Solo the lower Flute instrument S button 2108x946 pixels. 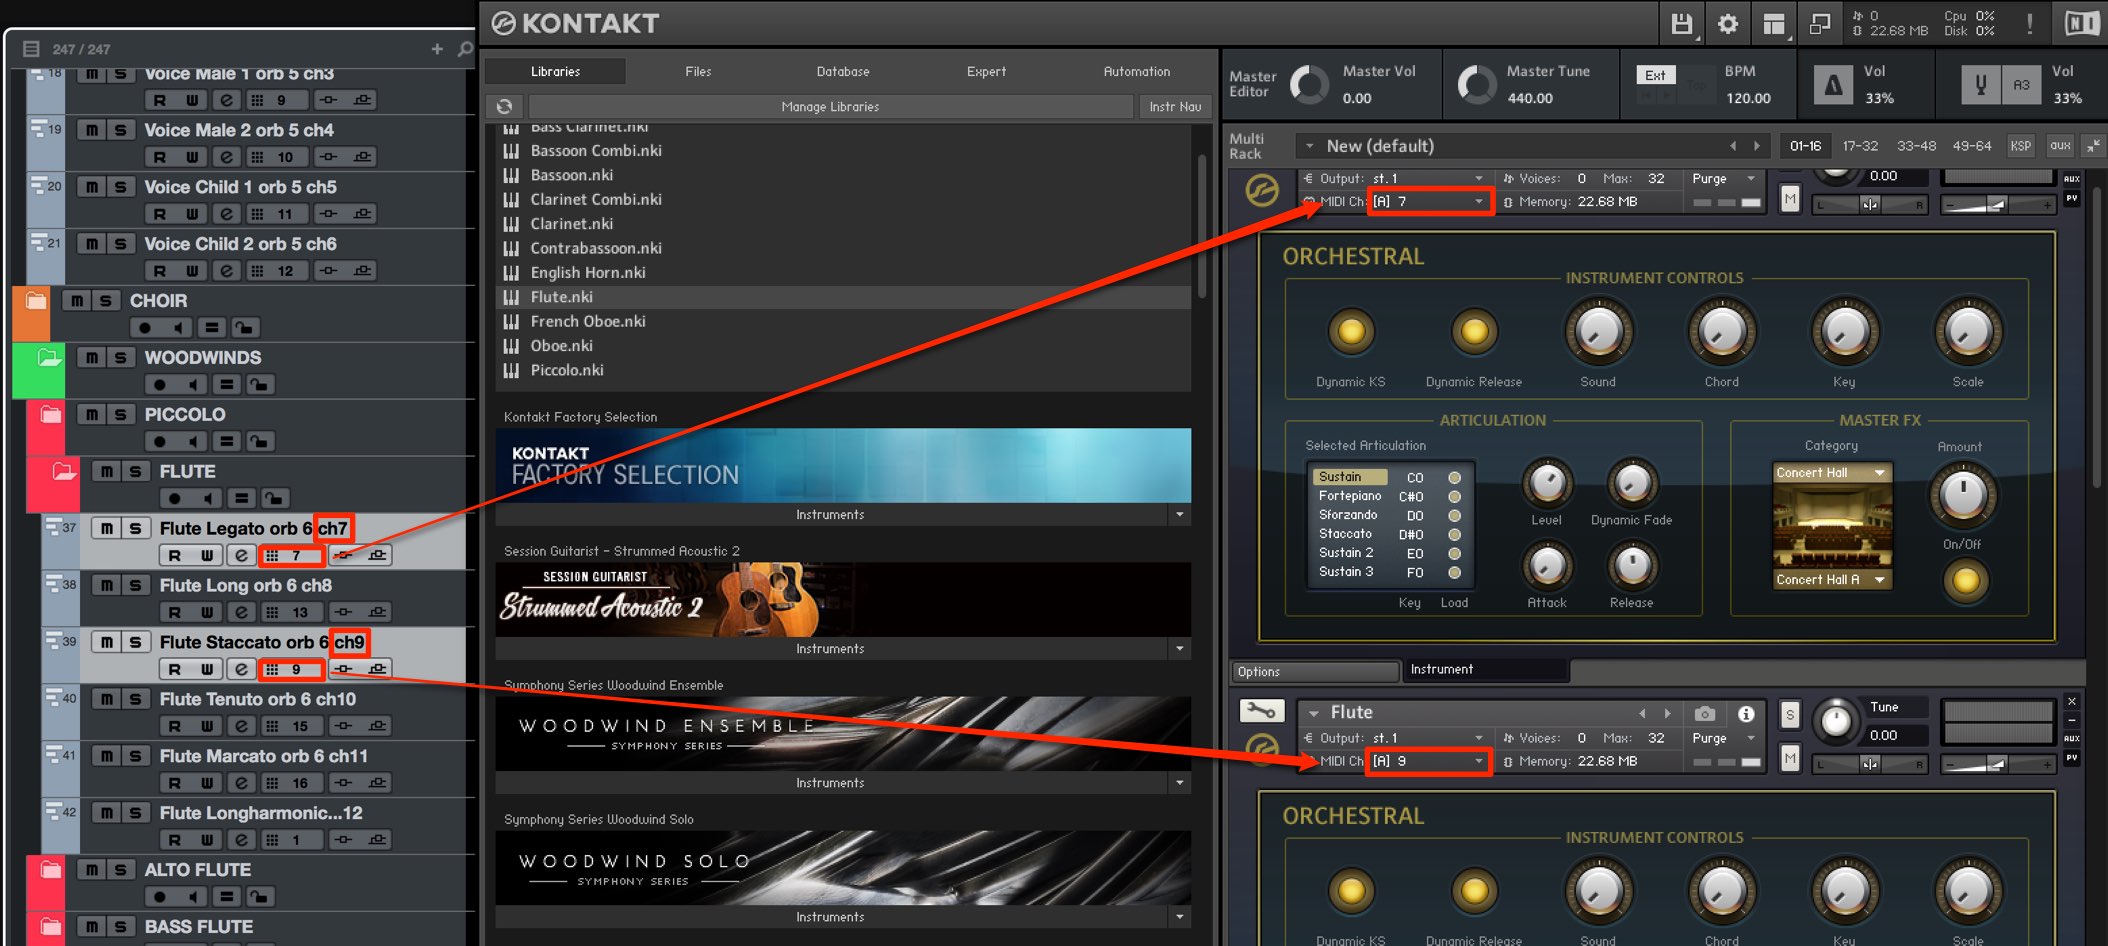(1790, 714)
